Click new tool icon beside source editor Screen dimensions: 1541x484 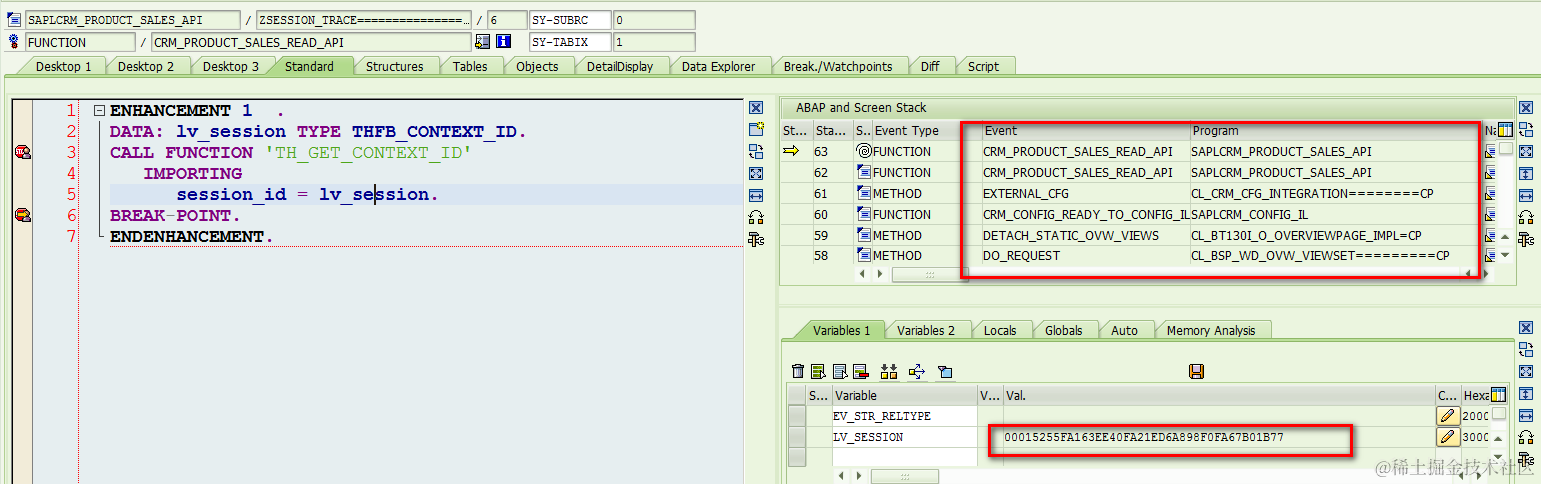tap(756, 130)
